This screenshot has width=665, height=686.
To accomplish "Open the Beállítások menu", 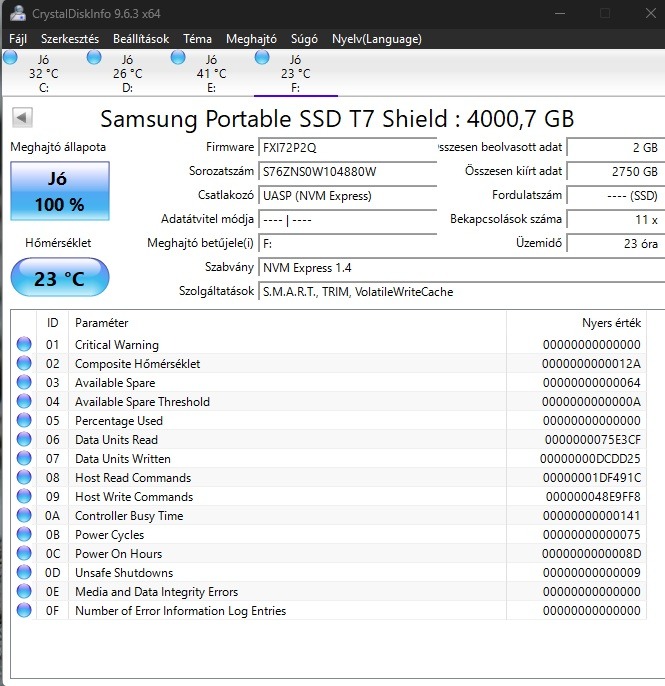I will [141, 39].
